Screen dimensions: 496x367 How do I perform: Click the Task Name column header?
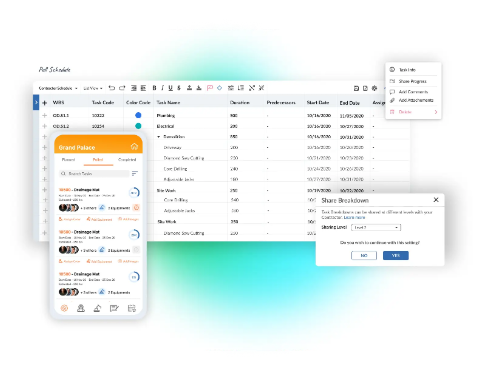168,103
